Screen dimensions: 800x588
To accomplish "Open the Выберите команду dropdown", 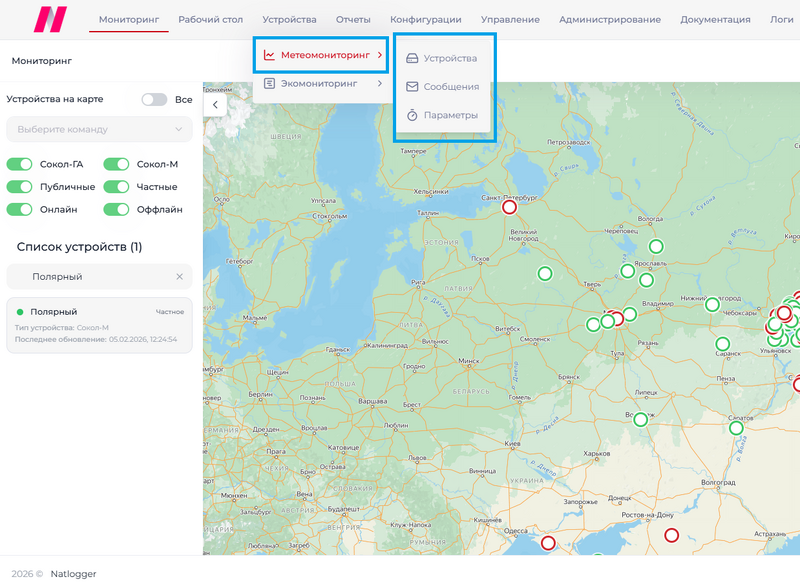I will (99, 129).
